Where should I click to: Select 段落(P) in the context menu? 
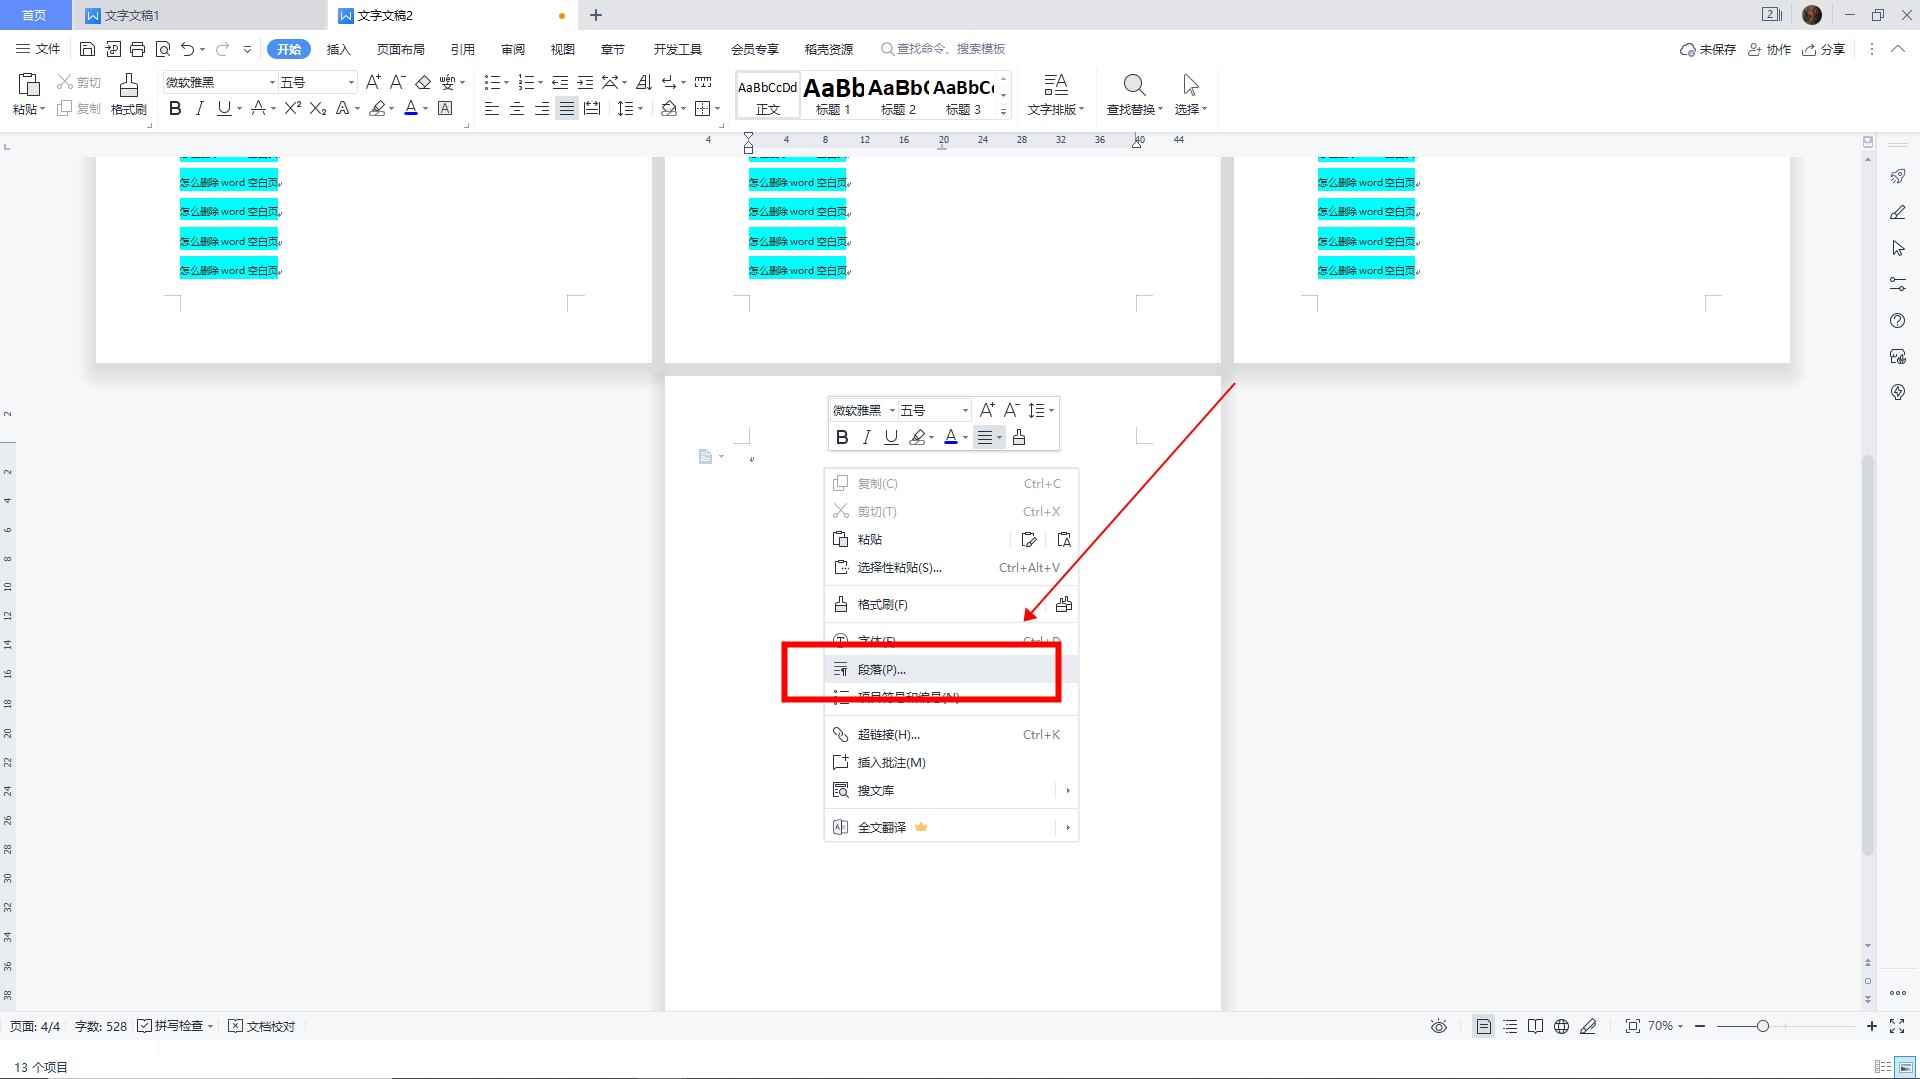(x=880, y=668)
